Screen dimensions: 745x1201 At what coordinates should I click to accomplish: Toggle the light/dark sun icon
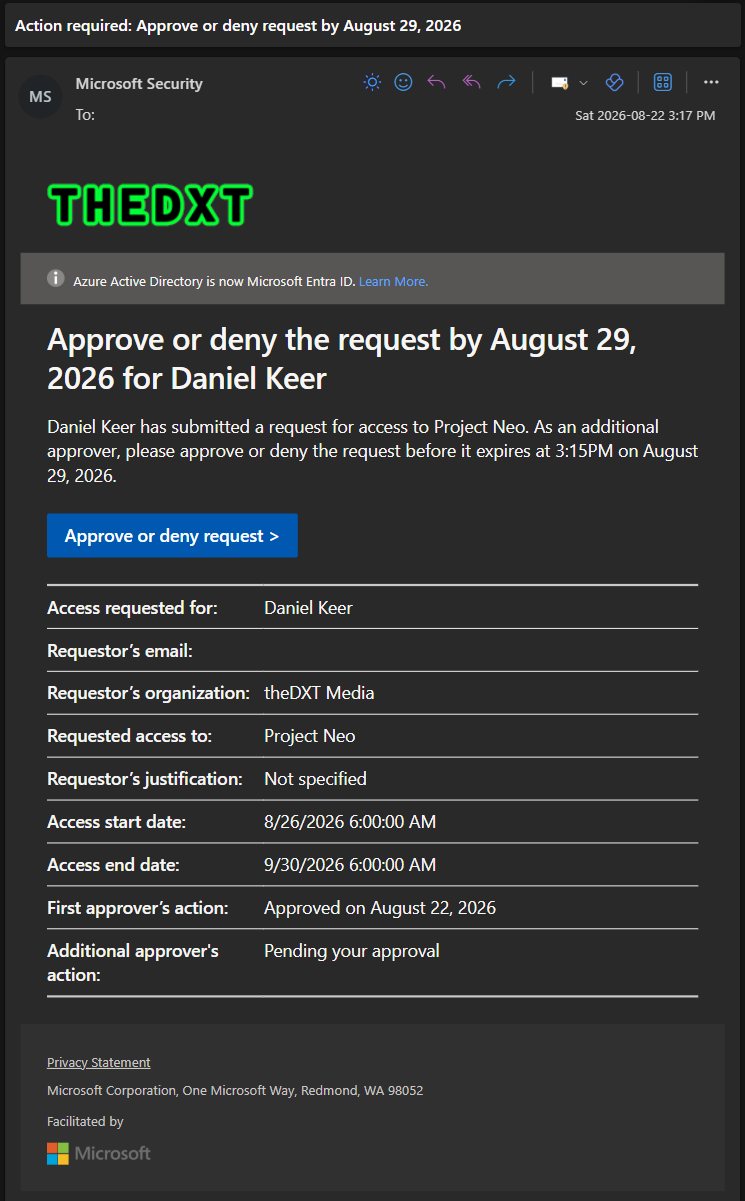point(372,82)
